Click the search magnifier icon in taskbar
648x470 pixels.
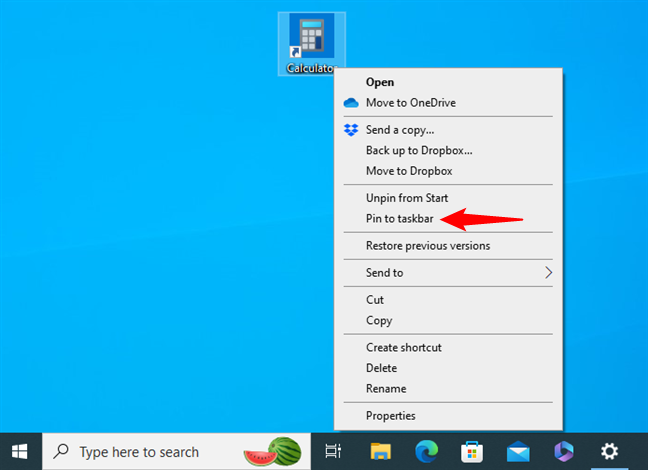(61, 451)
